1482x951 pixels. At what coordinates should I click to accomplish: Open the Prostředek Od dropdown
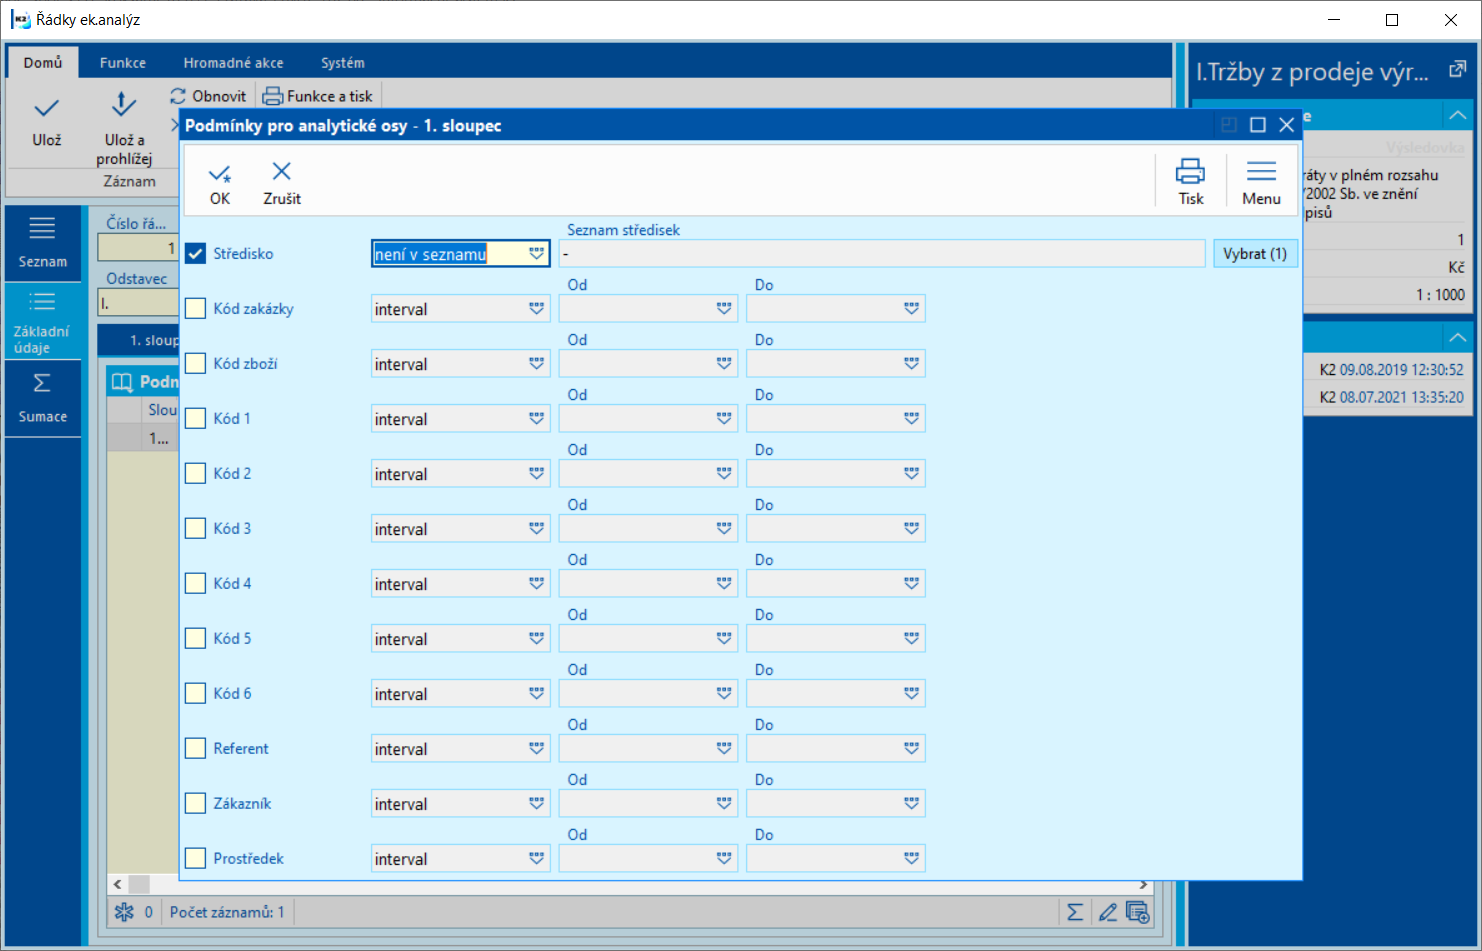point(724,859)
